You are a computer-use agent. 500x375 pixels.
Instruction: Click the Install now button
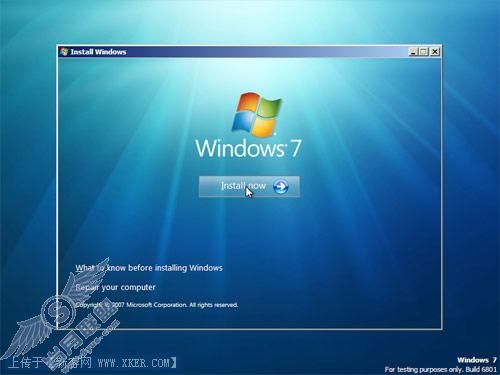(x=249, y=186)
